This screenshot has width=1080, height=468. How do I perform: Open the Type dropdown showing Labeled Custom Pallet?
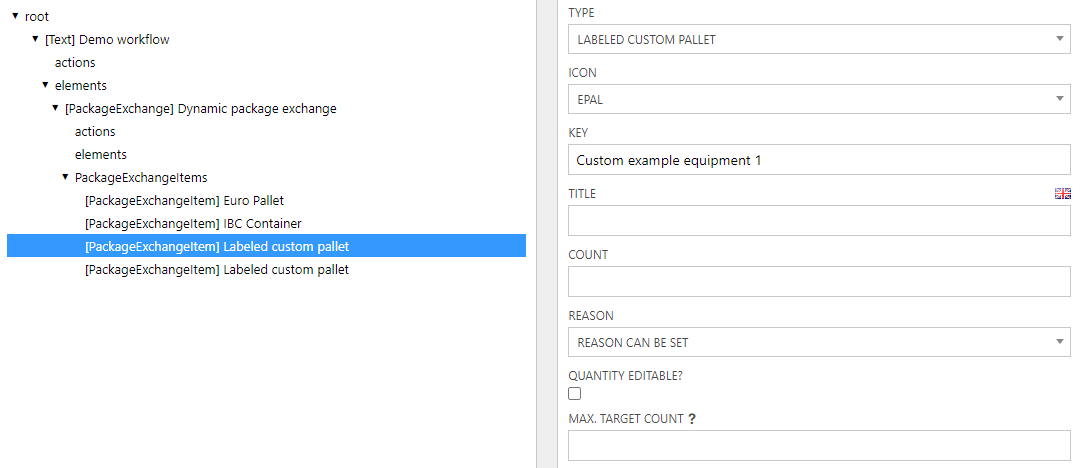[x=819, y=40]
